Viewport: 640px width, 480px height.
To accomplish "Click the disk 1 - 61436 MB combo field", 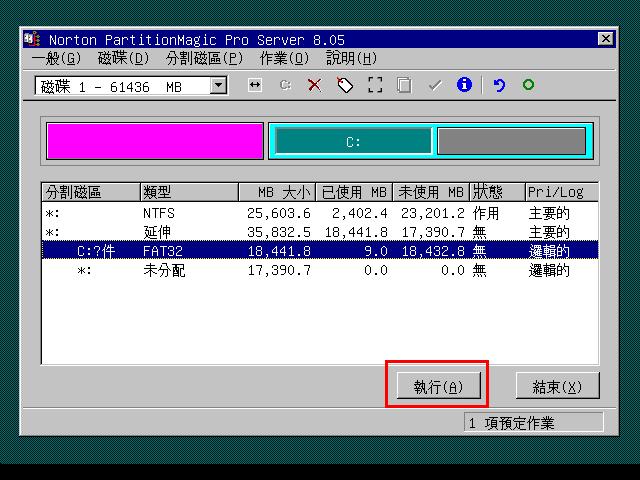I will click(x=131, y=86).
